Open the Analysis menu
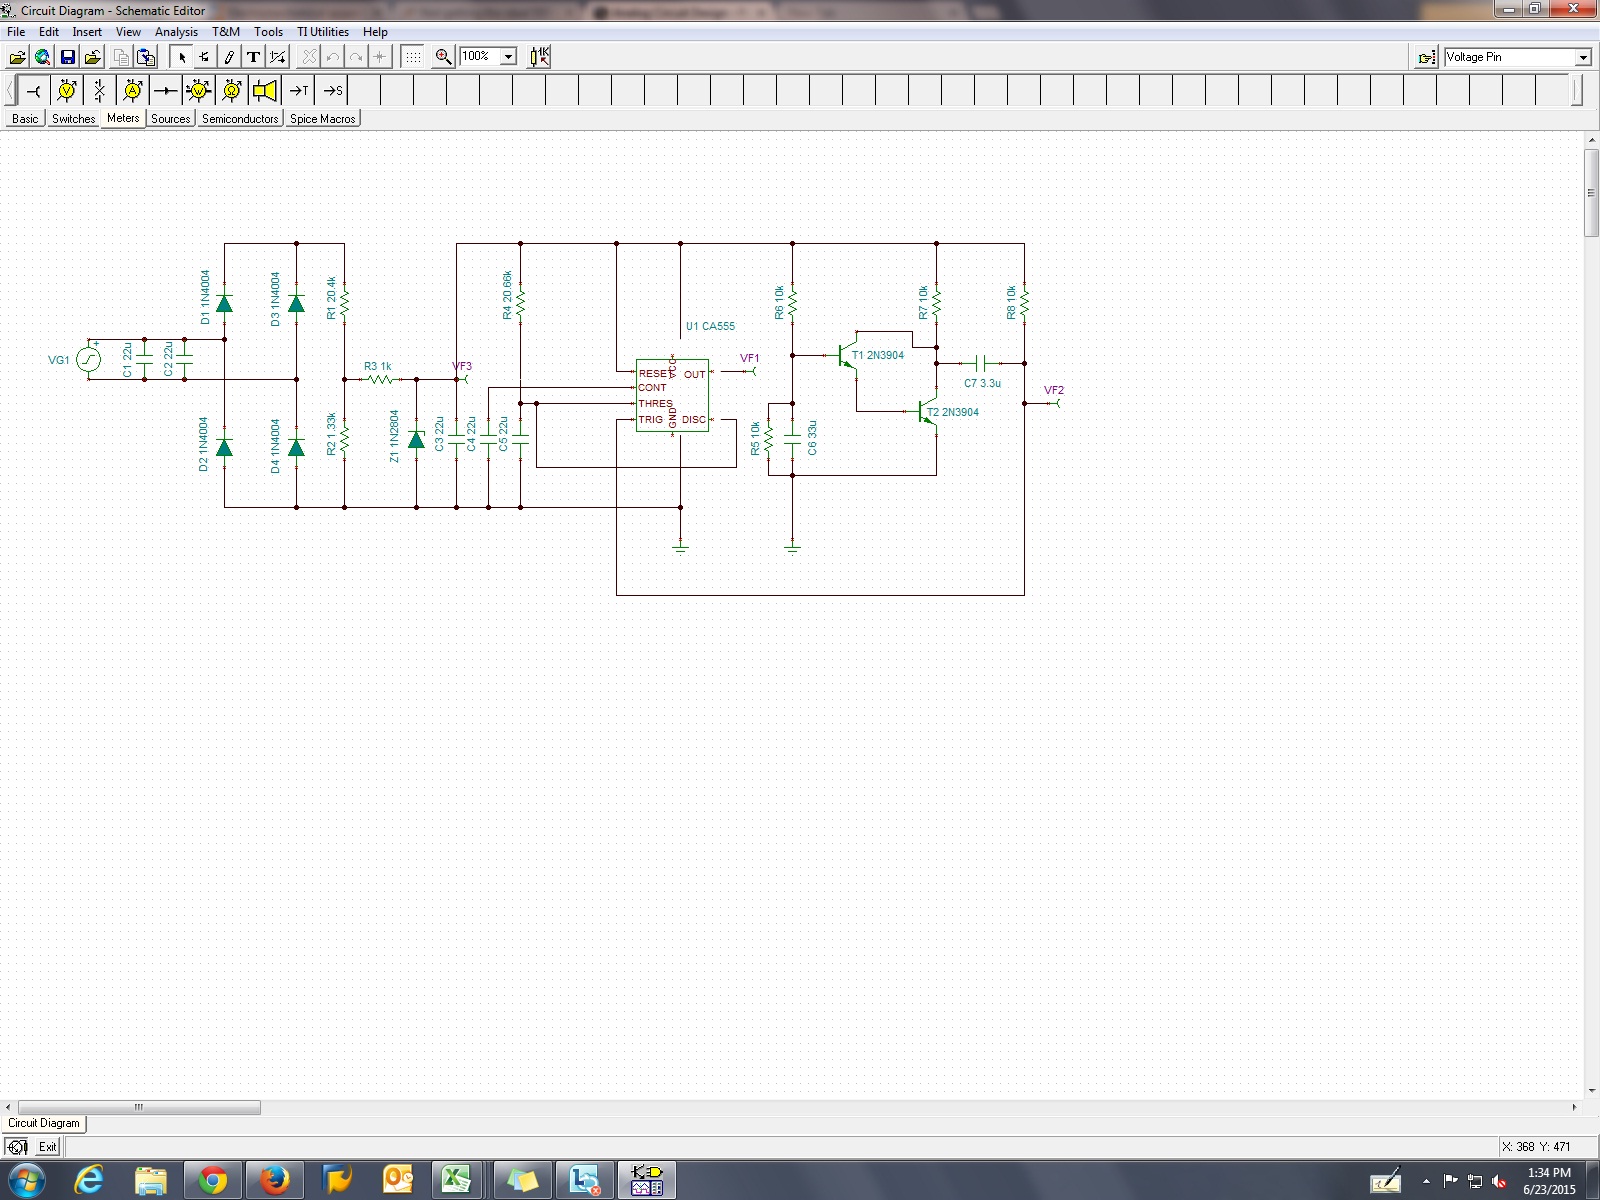Image resolution: width=1600 pixels, height=1200 pixels. (x=176, y=32)
